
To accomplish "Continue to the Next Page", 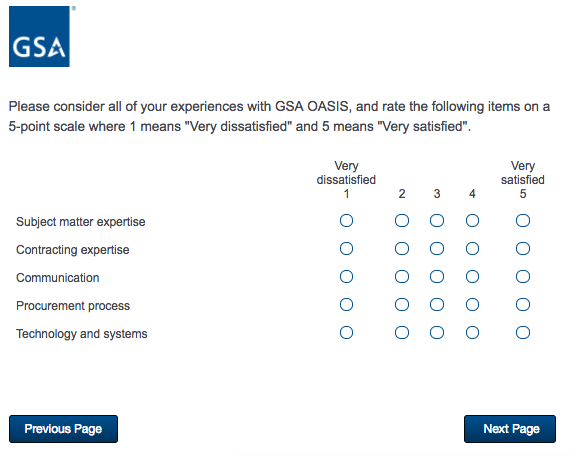I will point(510,429).
